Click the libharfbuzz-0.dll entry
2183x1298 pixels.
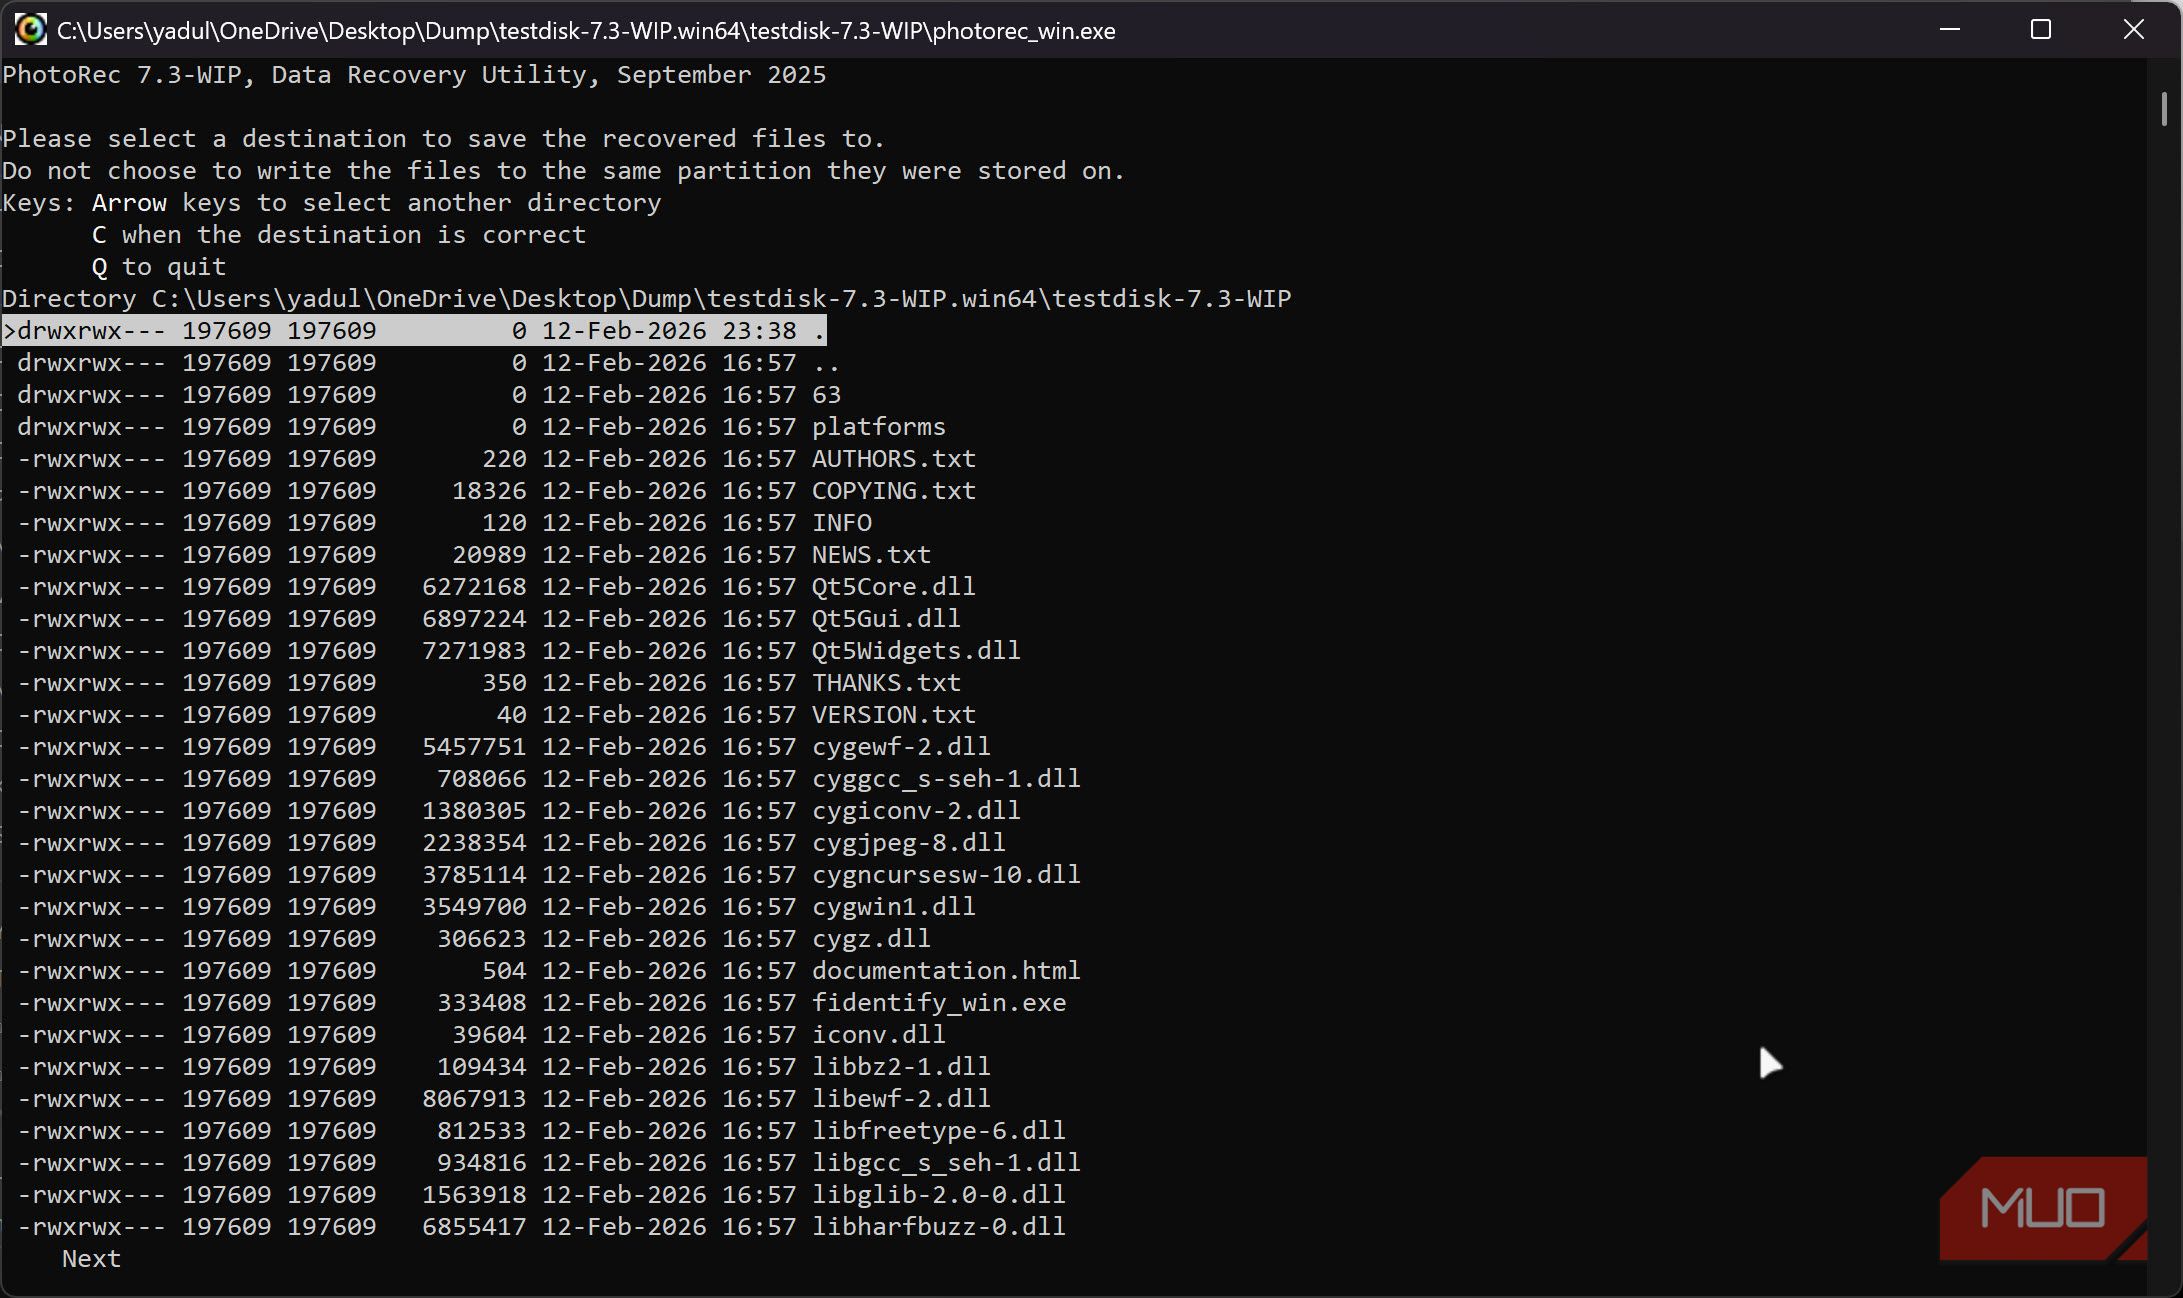pyautogui.click(x=541, y=1227)
